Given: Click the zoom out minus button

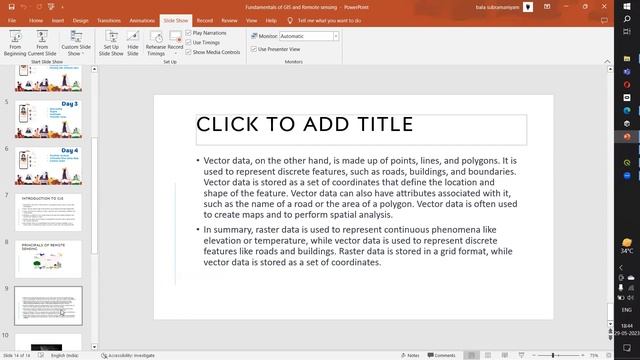Looking at the screenshot, I should point(533,356).
